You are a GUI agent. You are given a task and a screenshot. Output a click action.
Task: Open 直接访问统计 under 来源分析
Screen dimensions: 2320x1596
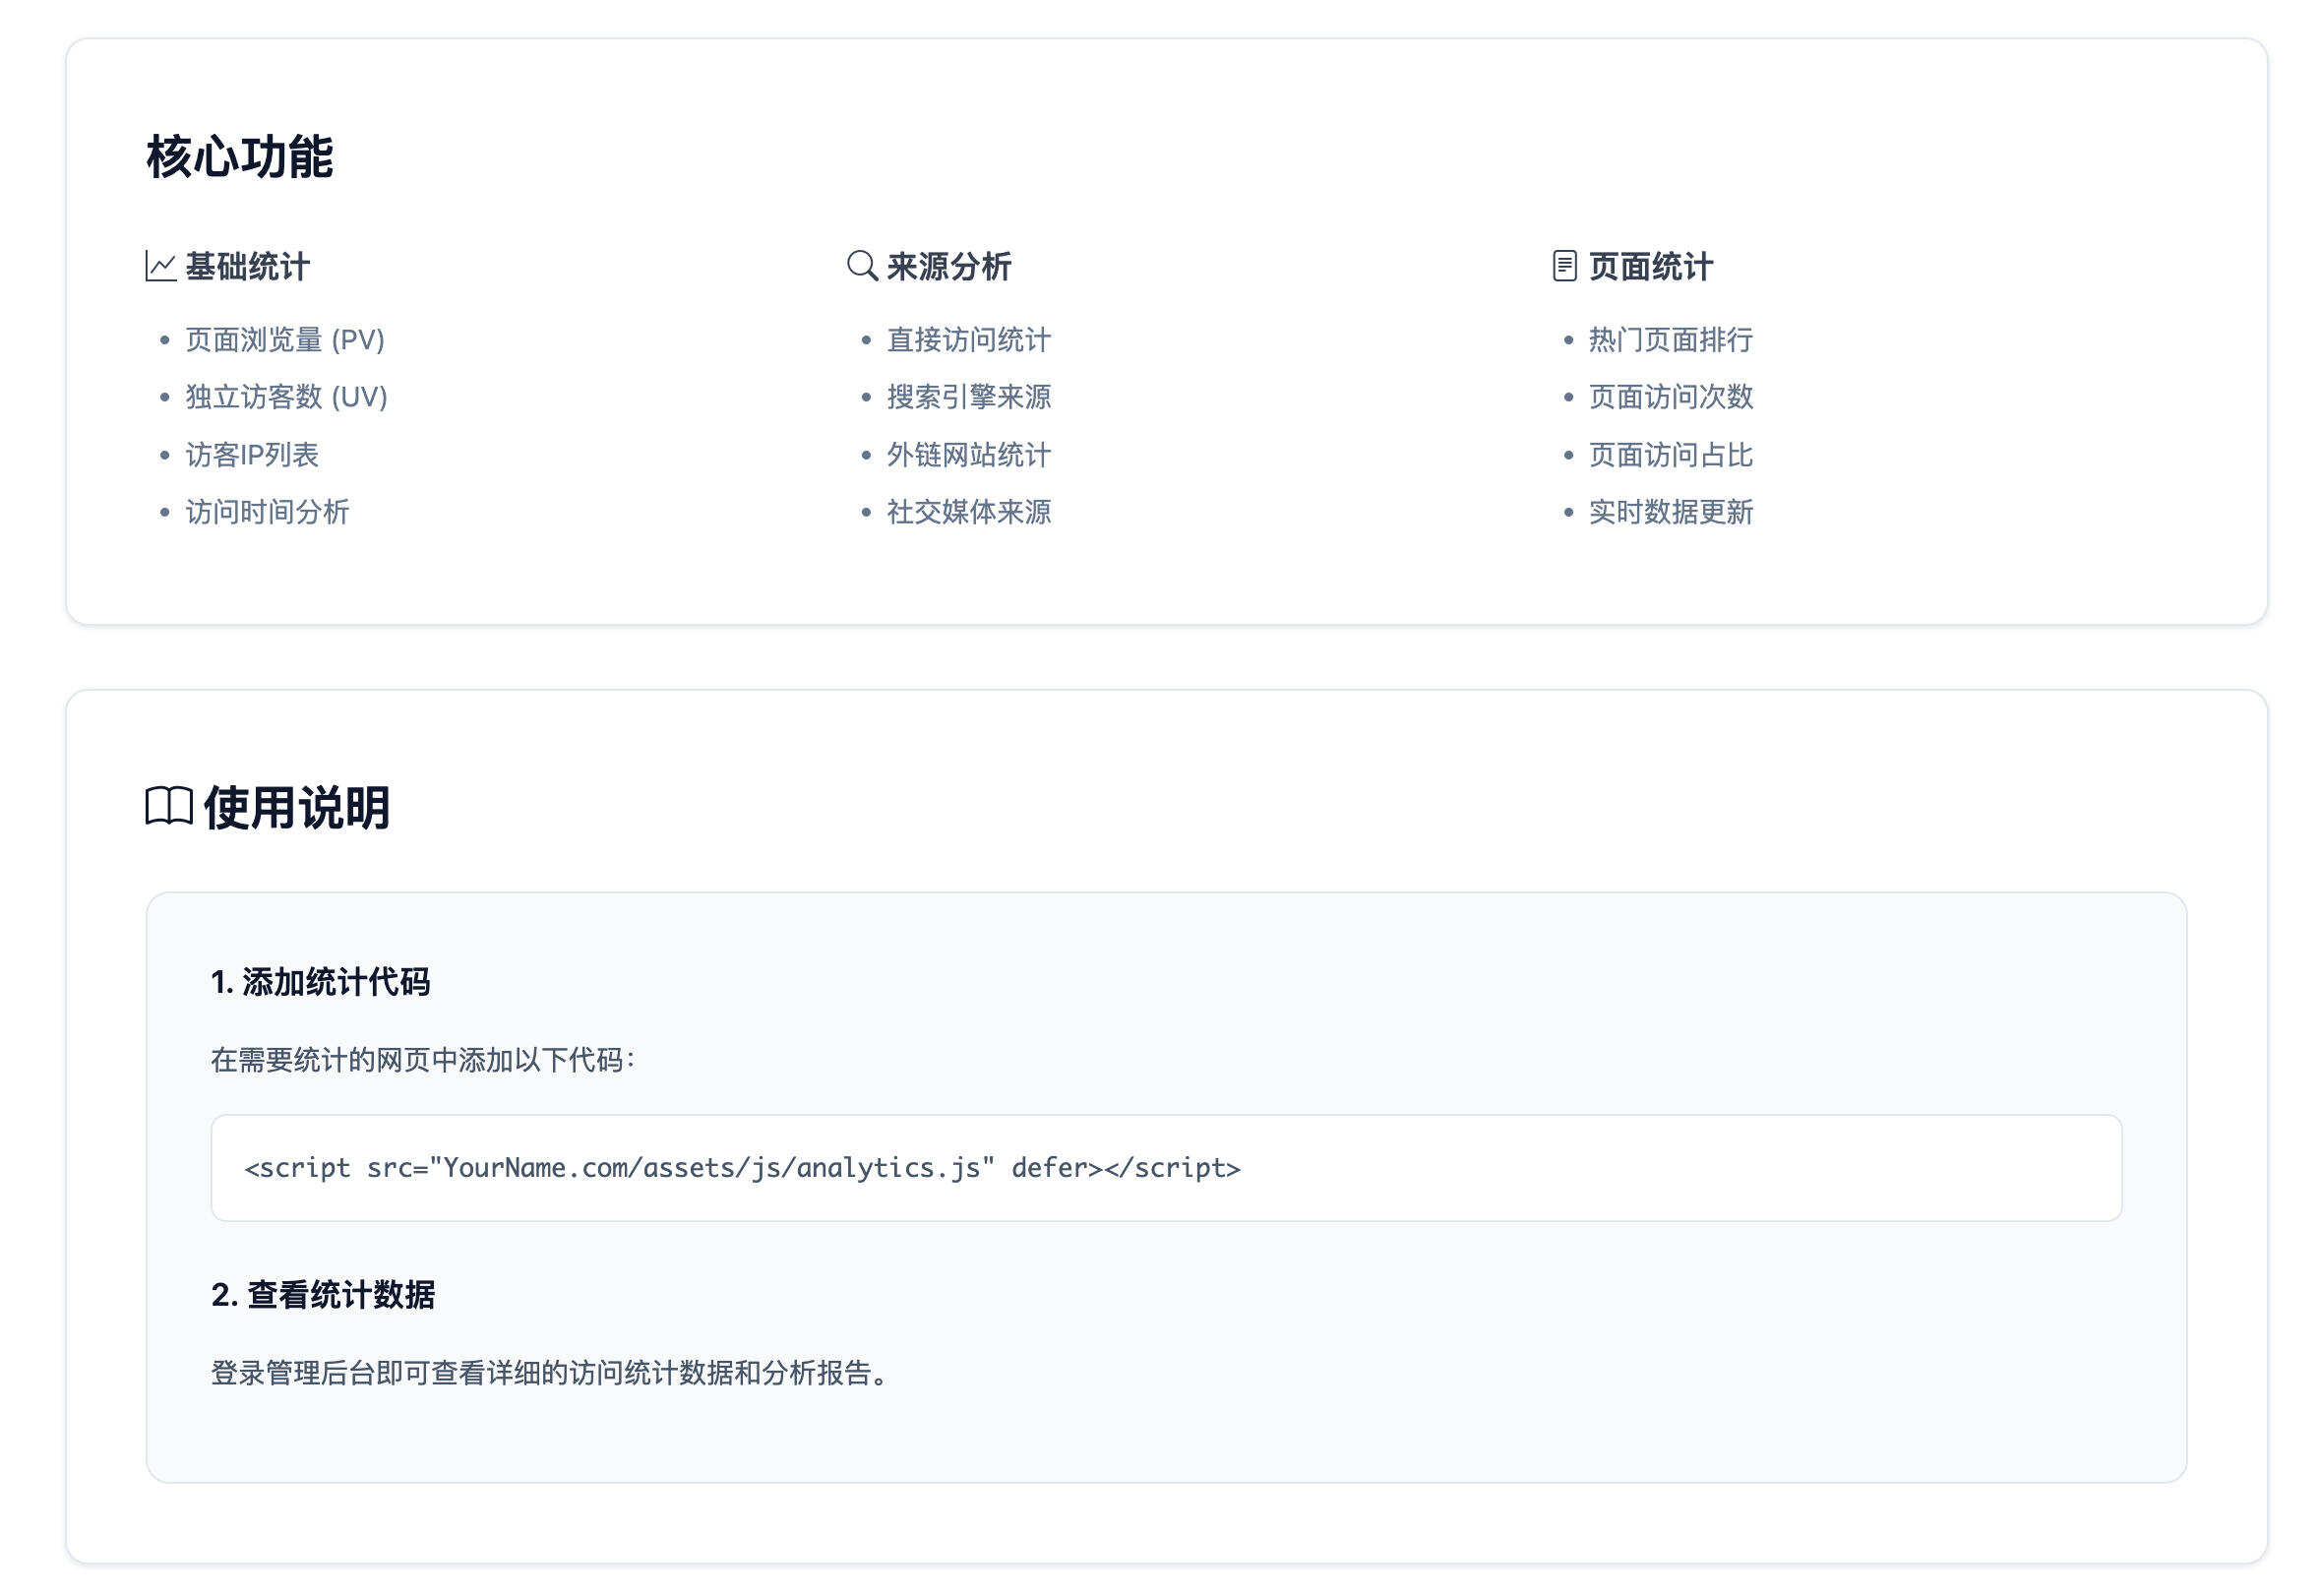click(967, 340)
